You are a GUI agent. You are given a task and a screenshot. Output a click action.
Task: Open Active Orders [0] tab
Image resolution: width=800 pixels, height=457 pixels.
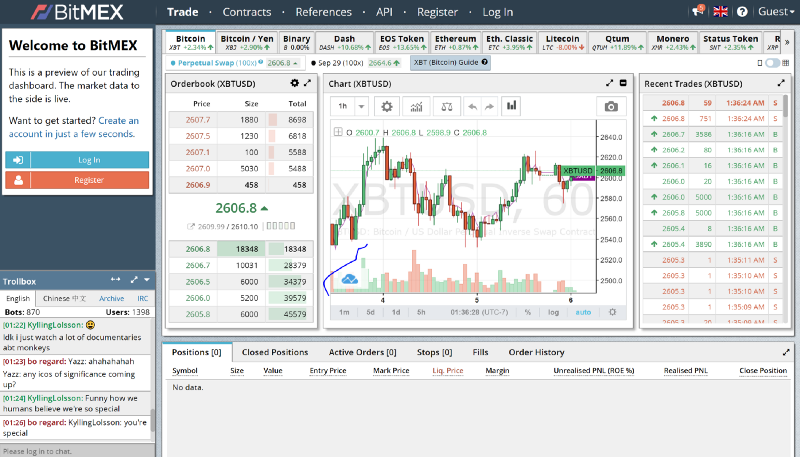pyautogui.click(x=362, y=352)
